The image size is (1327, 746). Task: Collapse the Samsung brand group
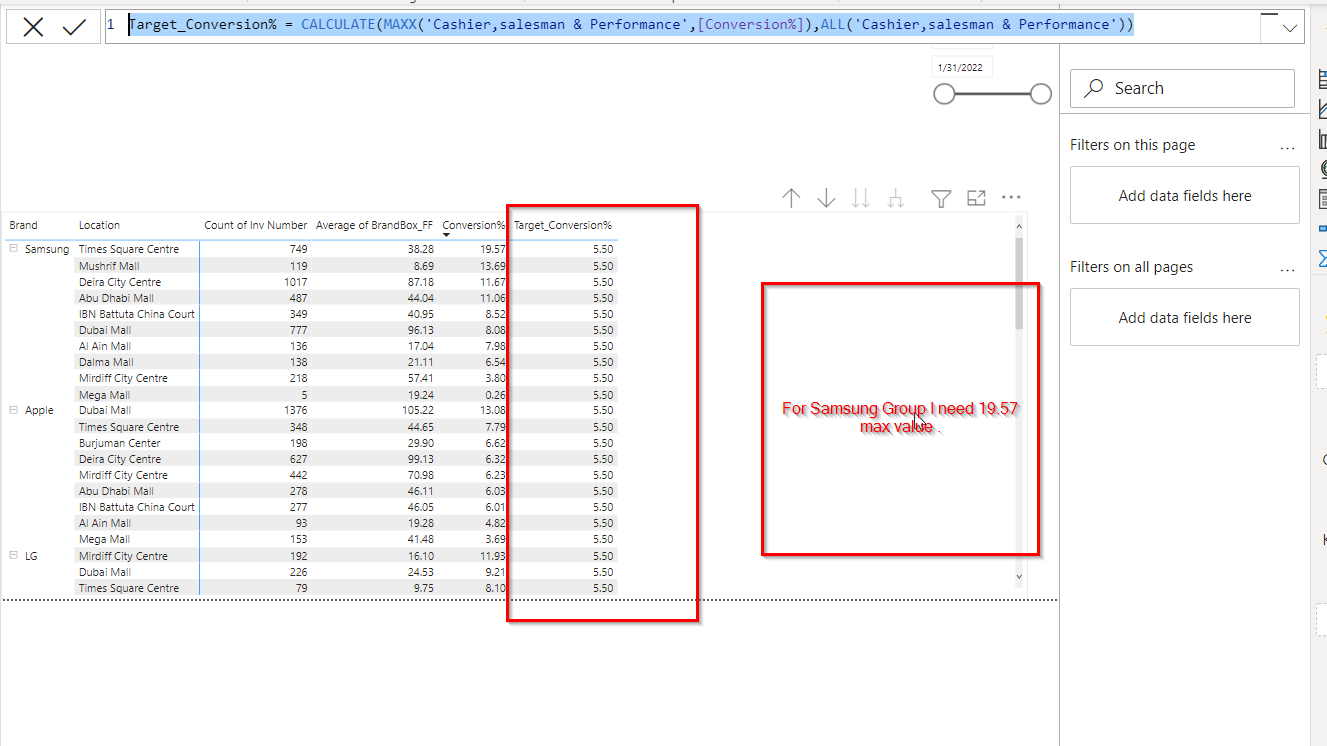(x=14, y=249)
